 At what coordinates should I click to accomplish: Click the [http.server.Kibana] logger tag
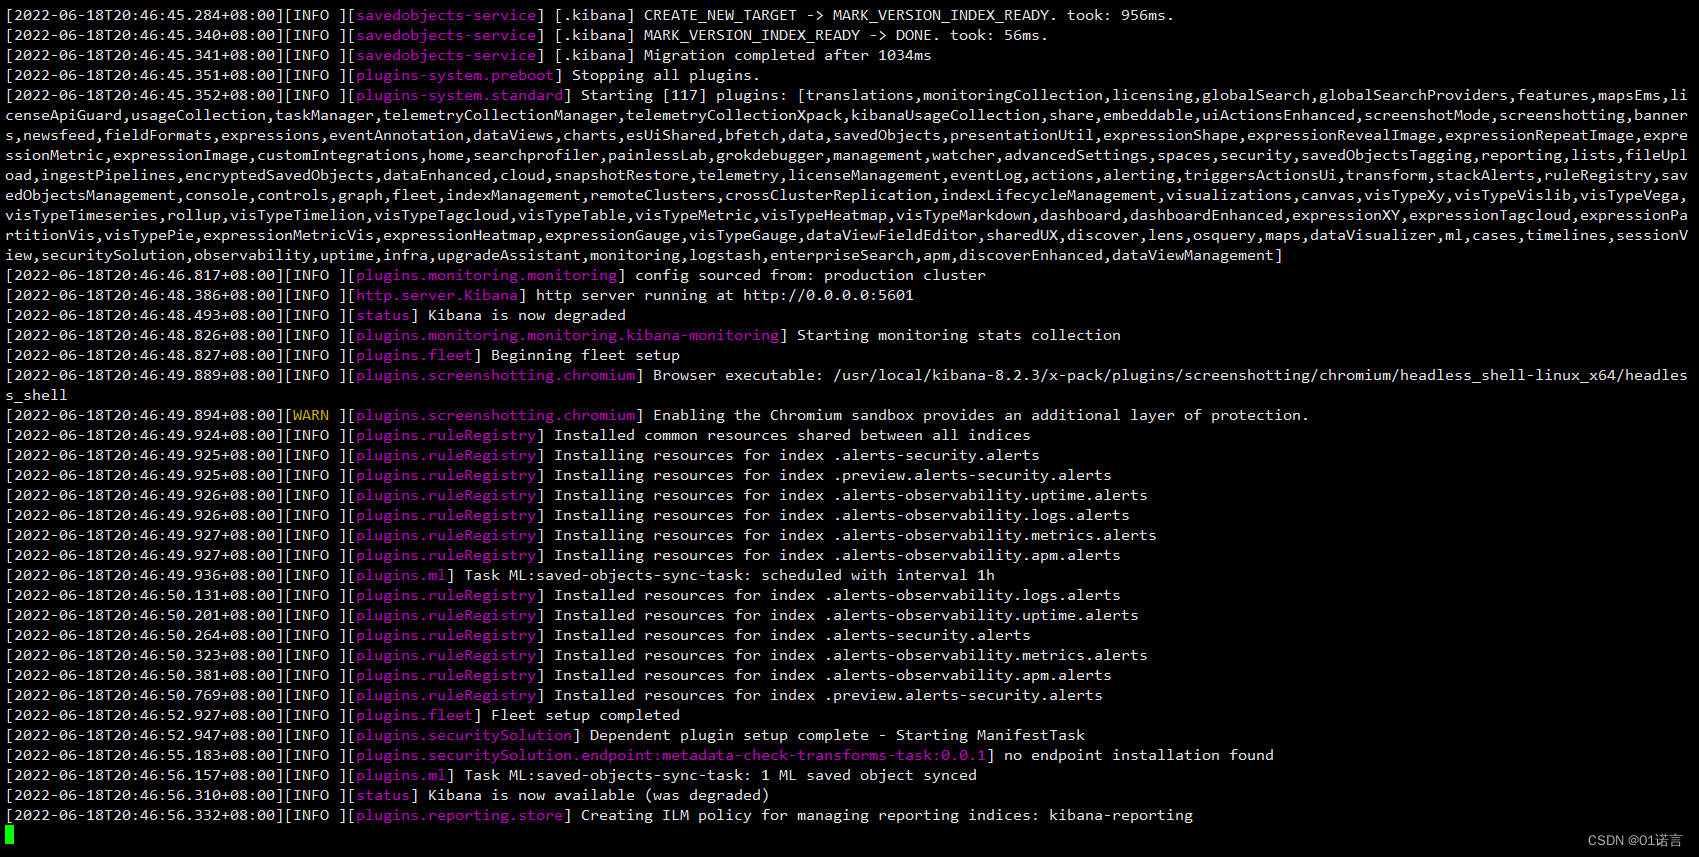coord(437,295)
